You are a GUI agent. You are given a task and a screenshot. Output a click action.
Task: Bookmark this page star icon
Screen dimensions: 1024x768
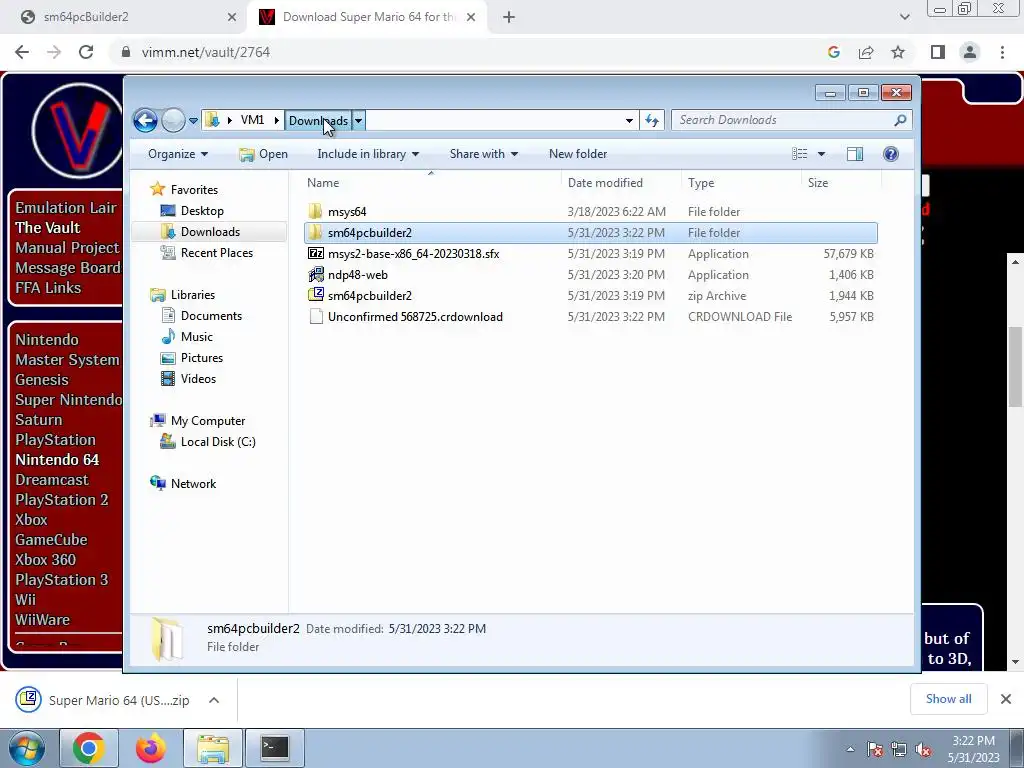pyautogui.click(x=899, y=52)
